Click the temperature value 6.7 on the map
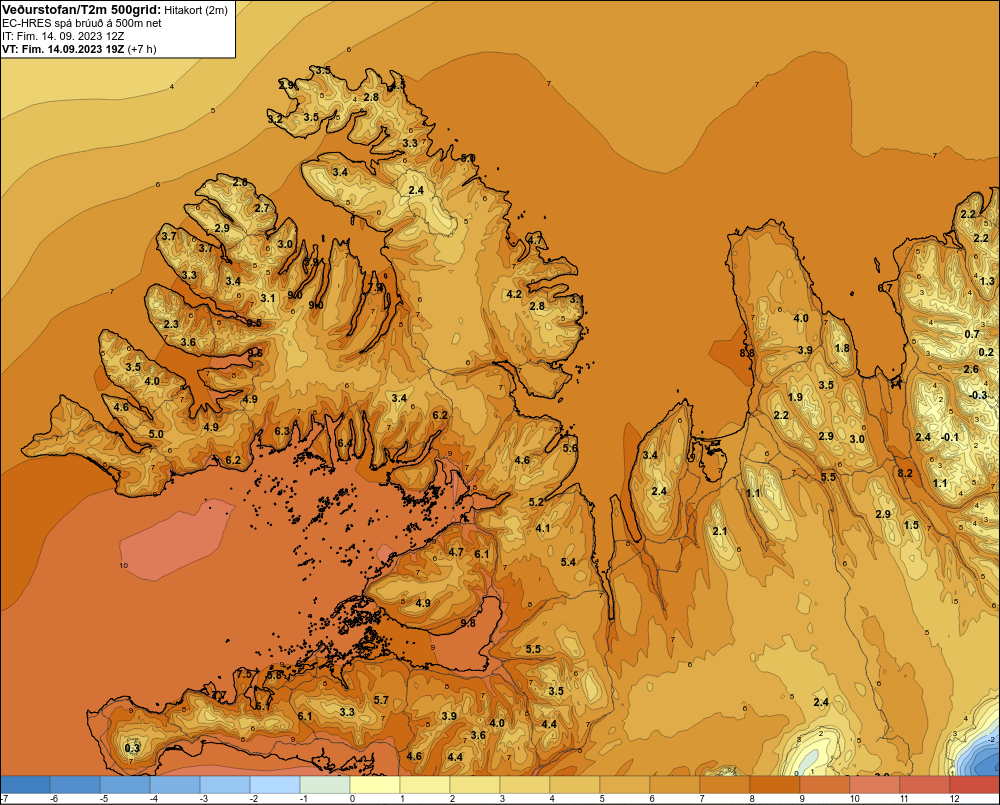 885,288
